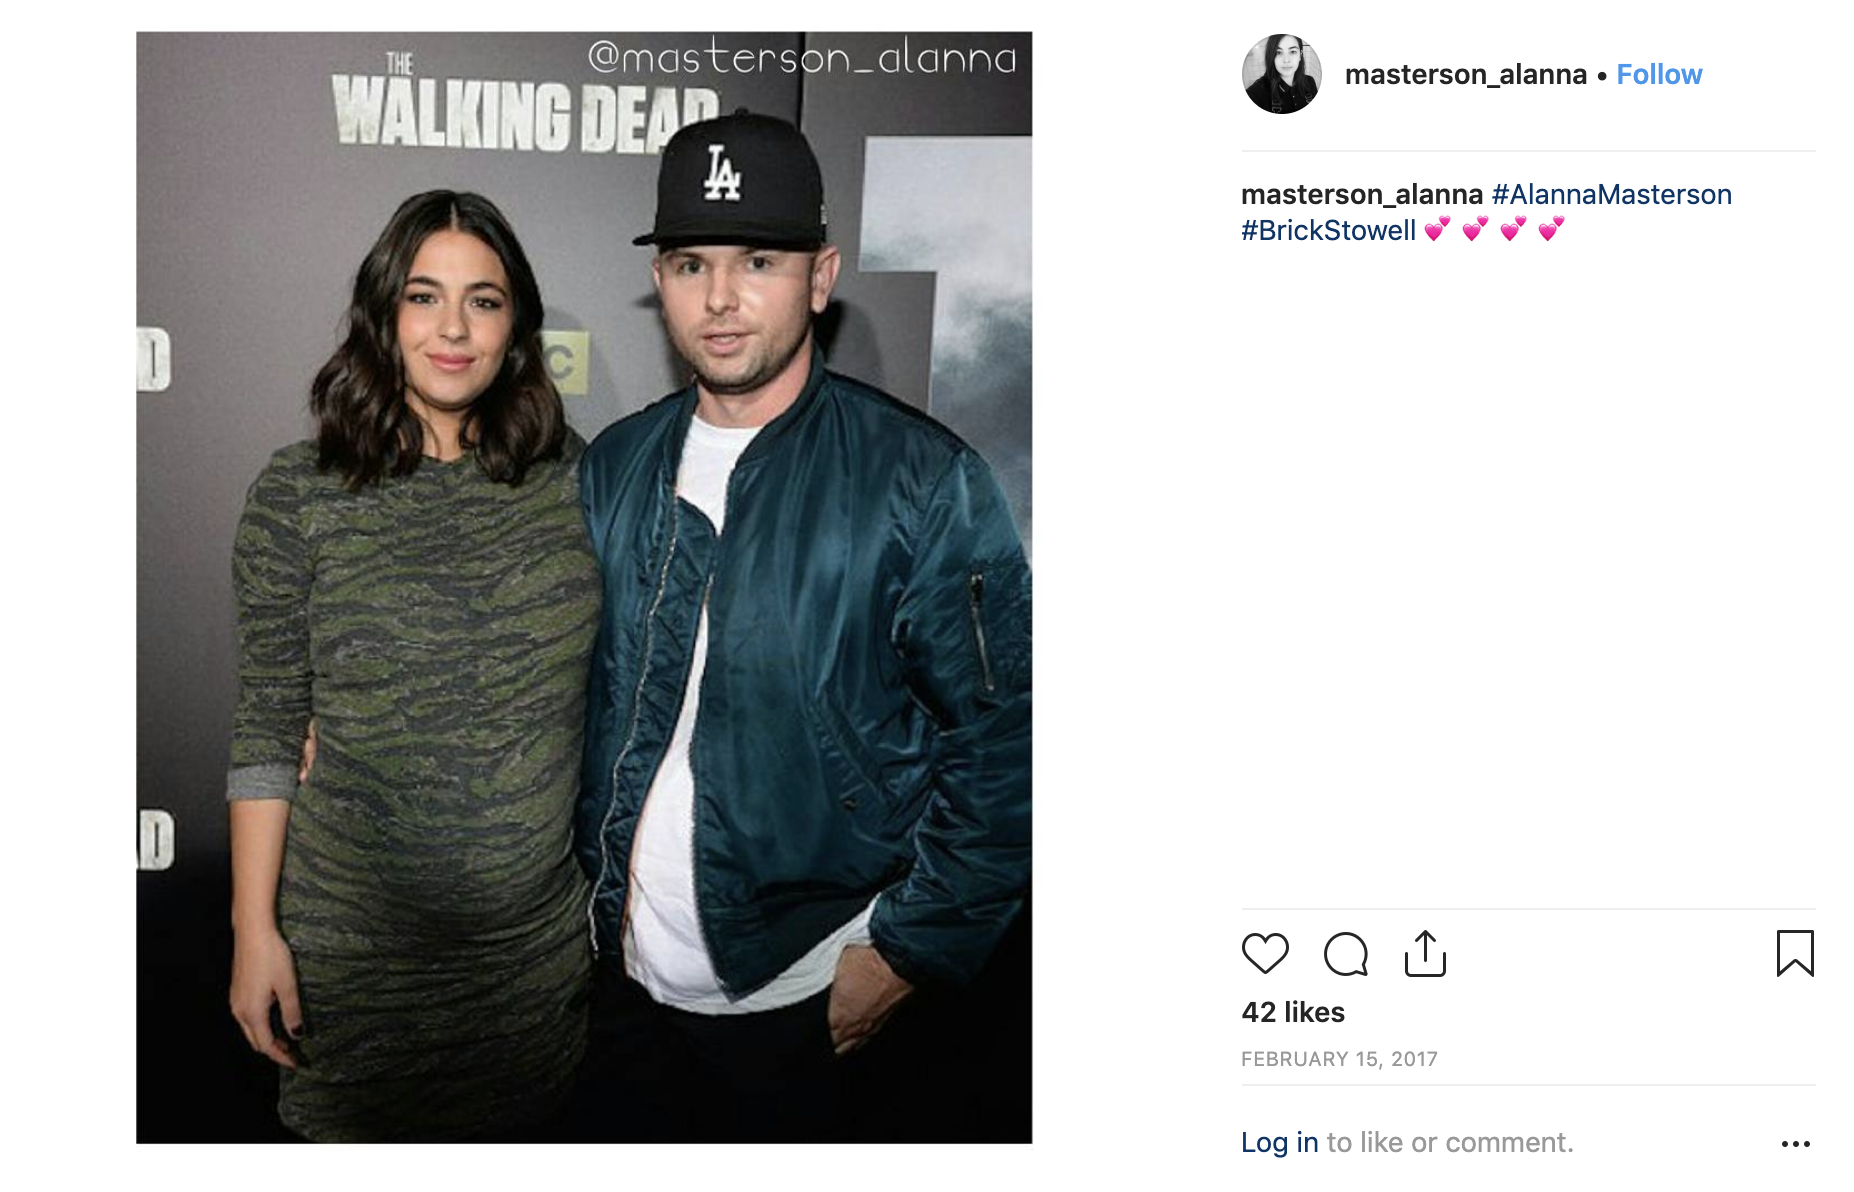Follow masterson_alanna
Viewport: 1854px width, 1192px height.
tap(1659, 74)
